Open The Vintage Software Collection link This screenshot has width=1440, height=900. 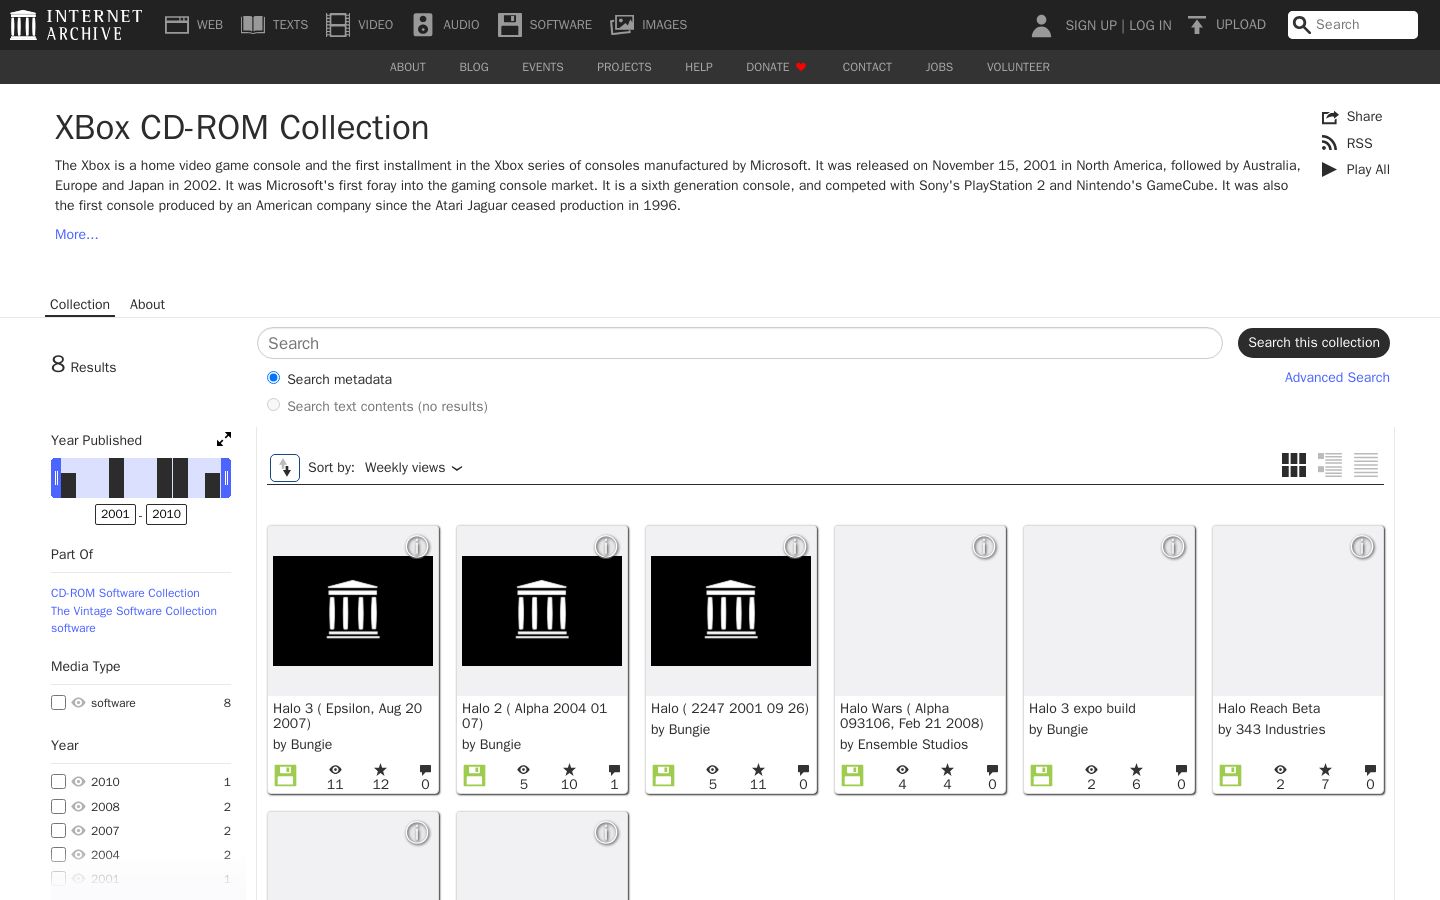[x=134, y=611]
